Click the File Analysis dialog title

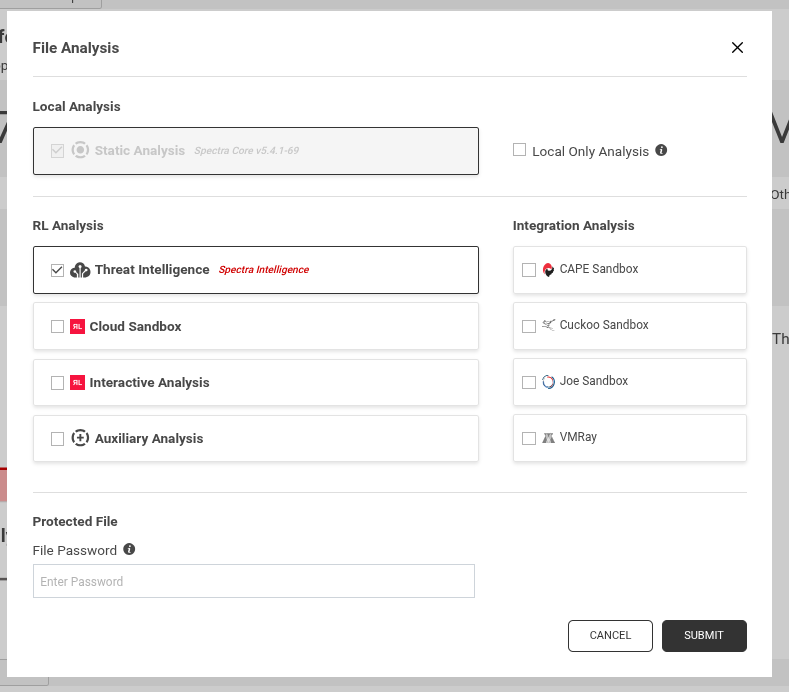coord(76,48)
